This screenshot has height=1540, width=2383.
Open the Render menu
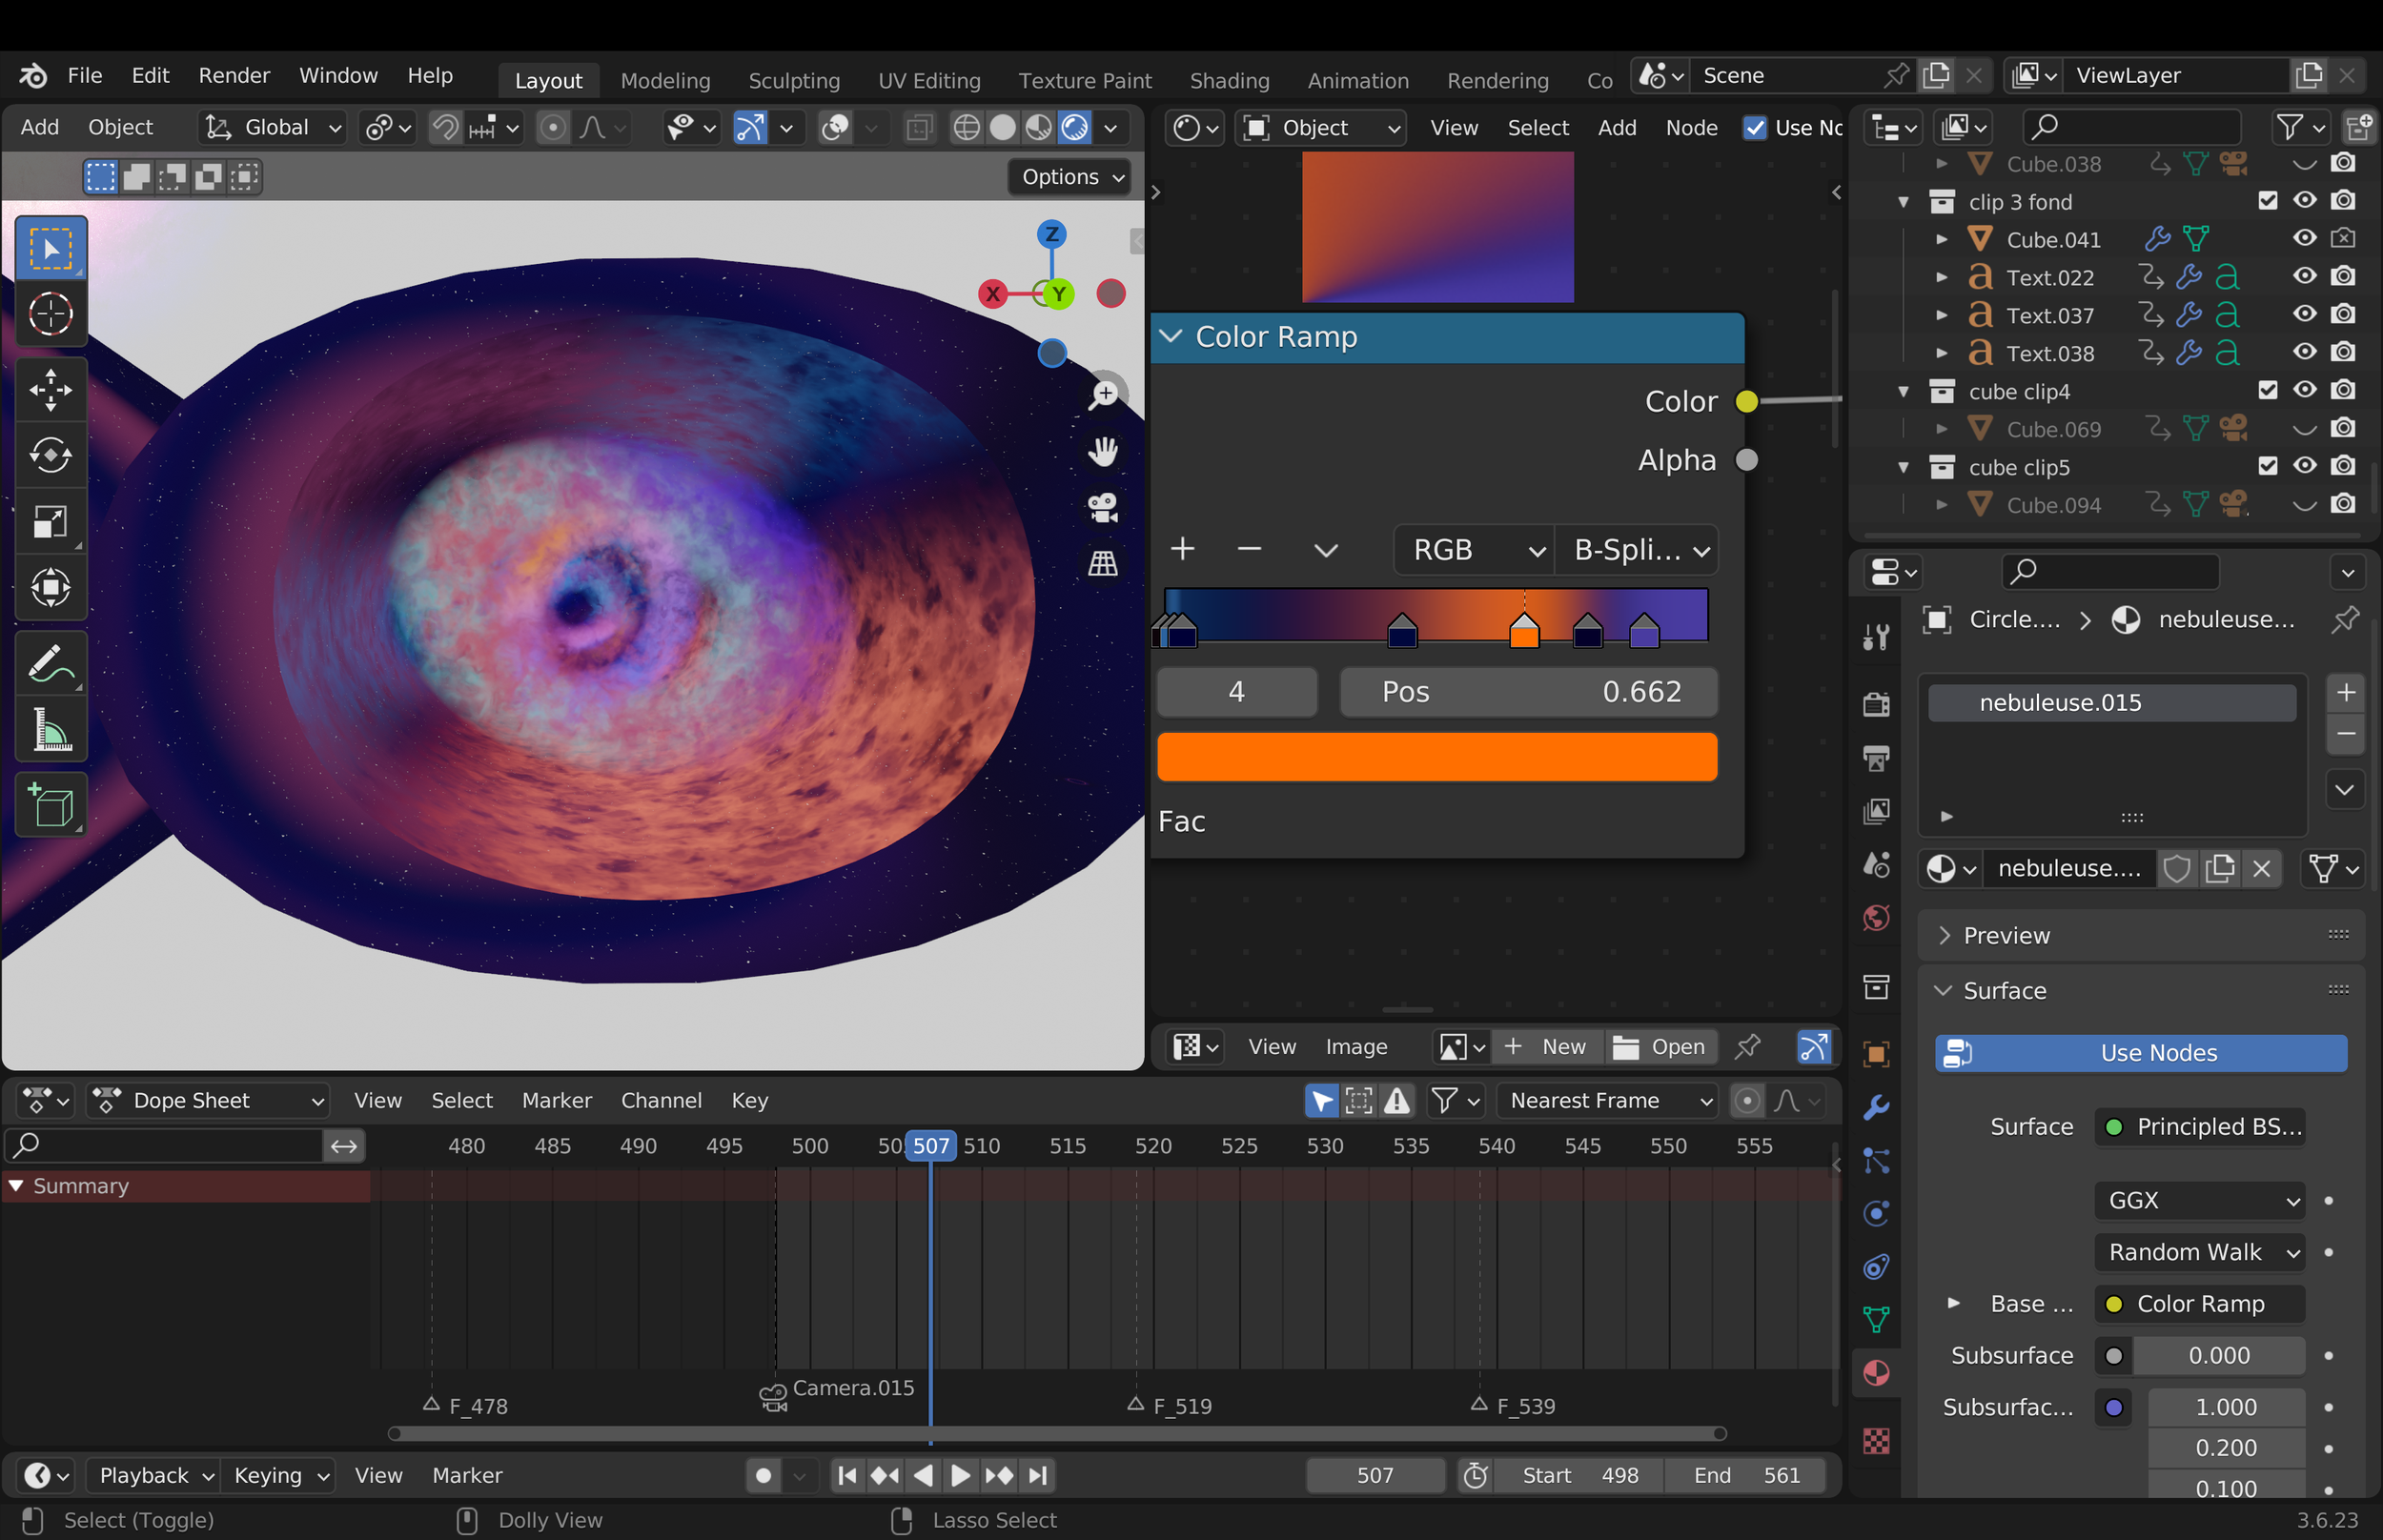tap(234, 75)
